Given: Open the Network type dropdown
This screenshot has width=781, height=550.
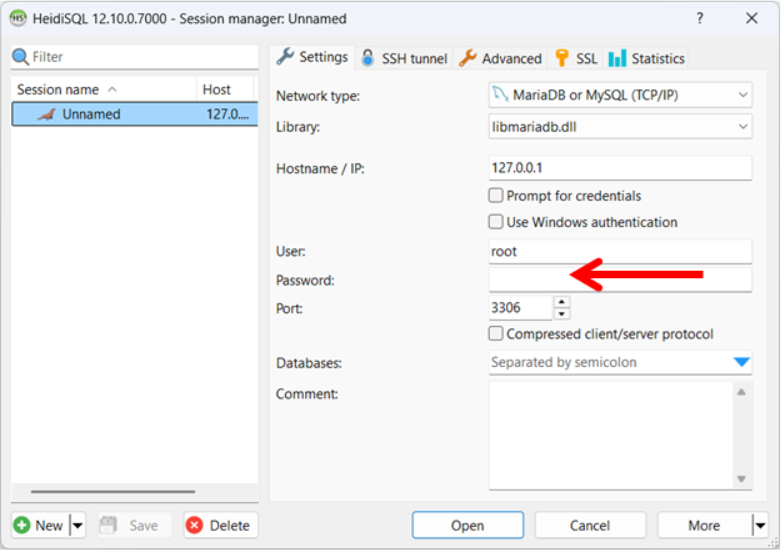Looking at the screenshot, I should point(620,95).
